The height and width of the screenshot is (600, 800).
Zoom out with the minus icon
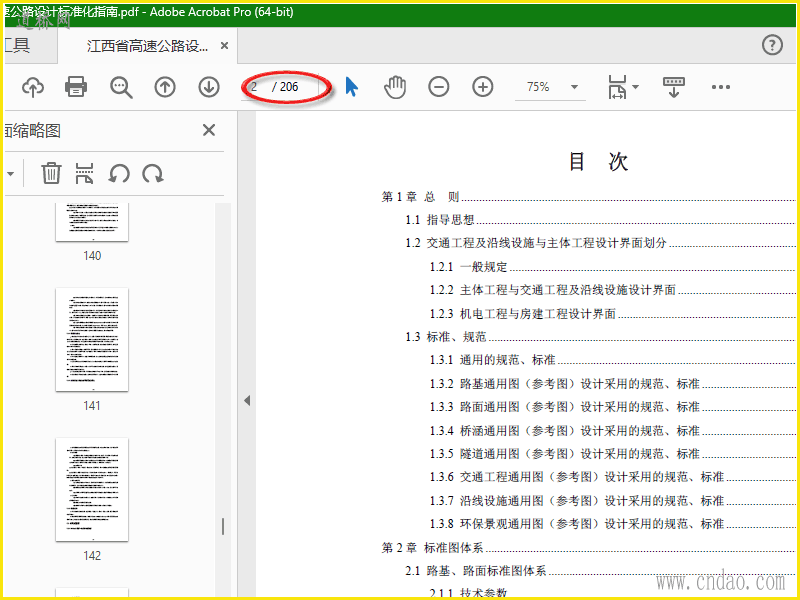point(438,87)
